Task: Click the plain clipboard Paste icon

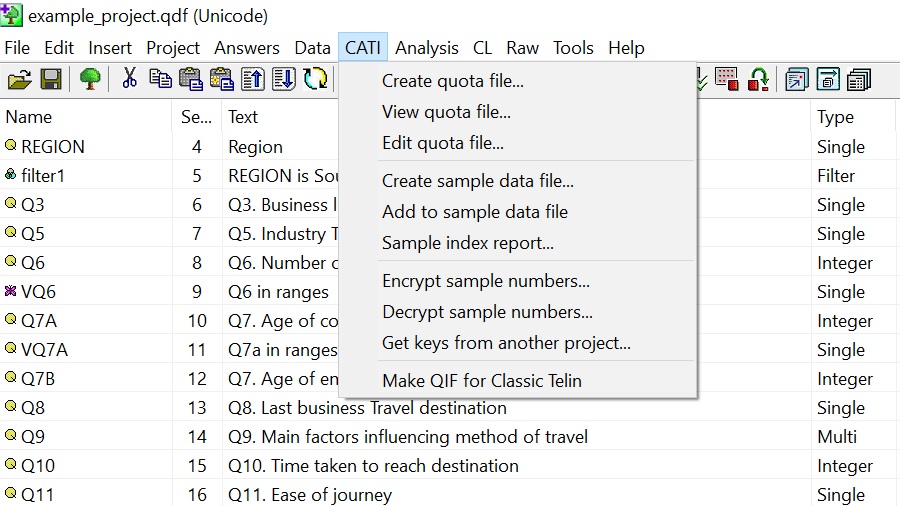Action: click(191, 79)
